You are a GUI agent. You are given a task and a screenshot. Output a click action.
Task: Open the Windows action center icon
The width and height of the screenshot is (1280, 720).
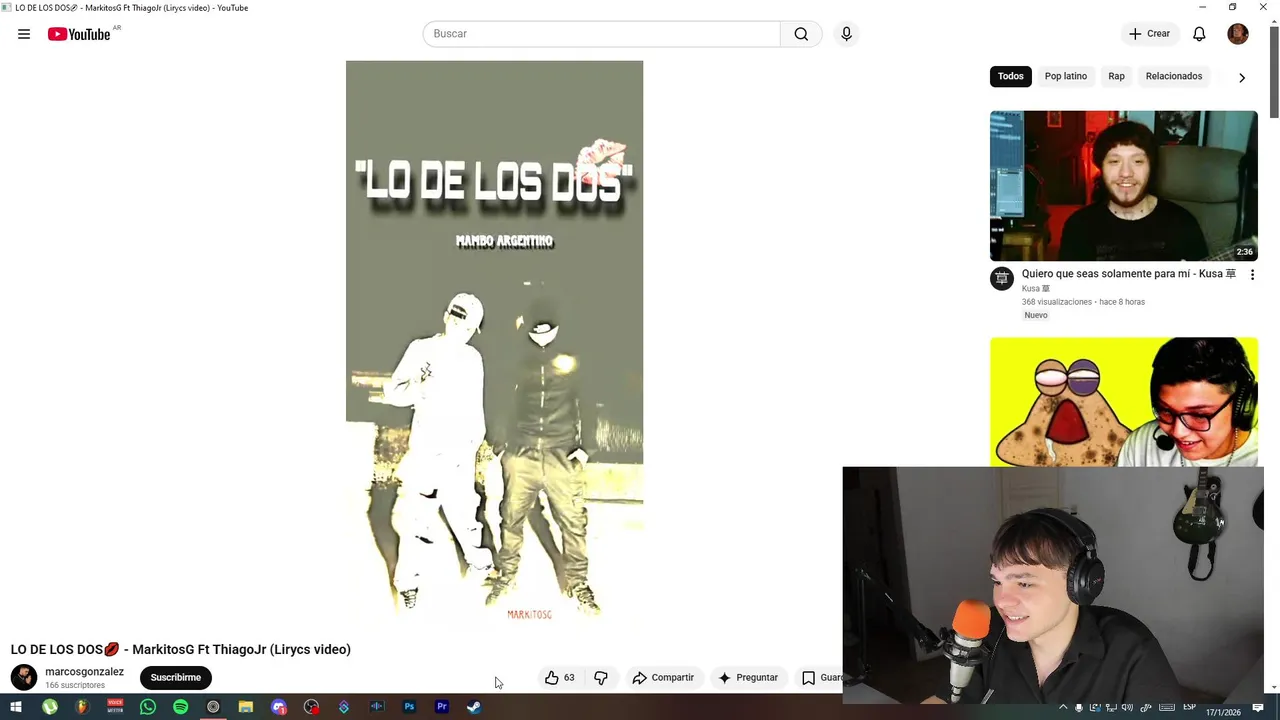point(1258,708)
